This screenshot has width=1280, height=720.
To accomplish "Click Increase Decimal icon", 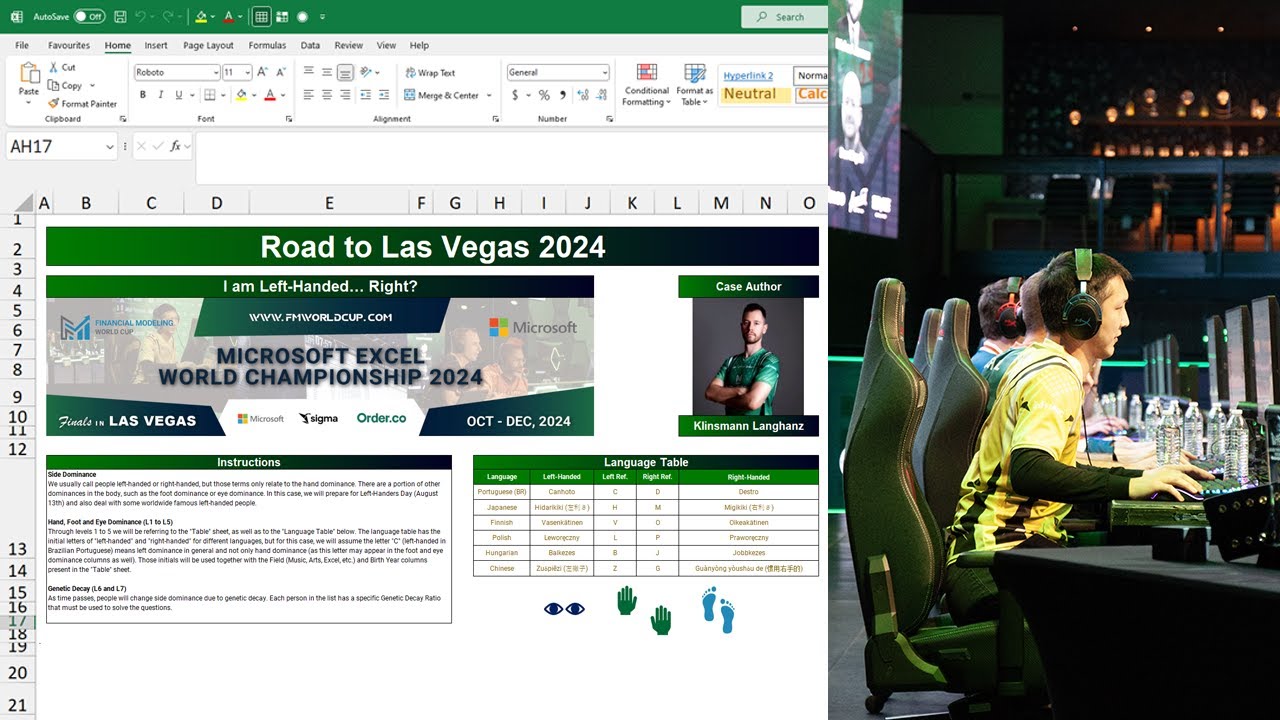I will 582,95.
